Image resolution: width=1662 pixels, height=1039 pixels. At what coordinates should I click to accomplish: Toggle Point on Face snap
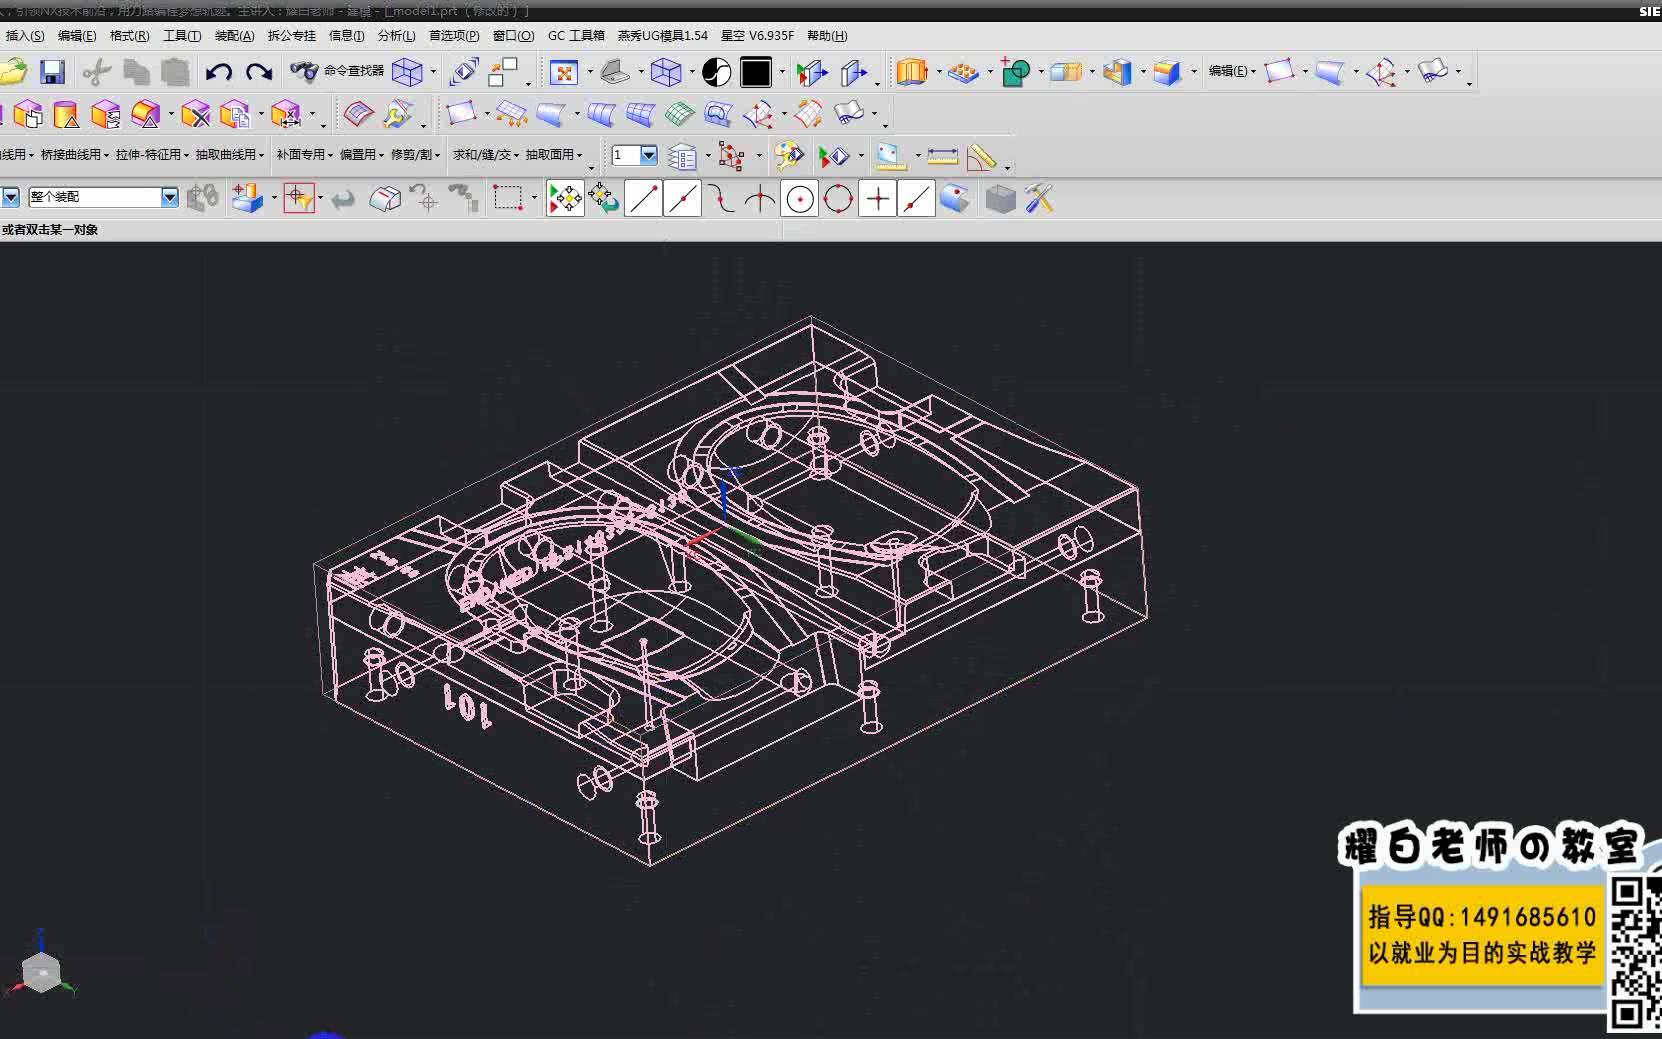[955, 199]
